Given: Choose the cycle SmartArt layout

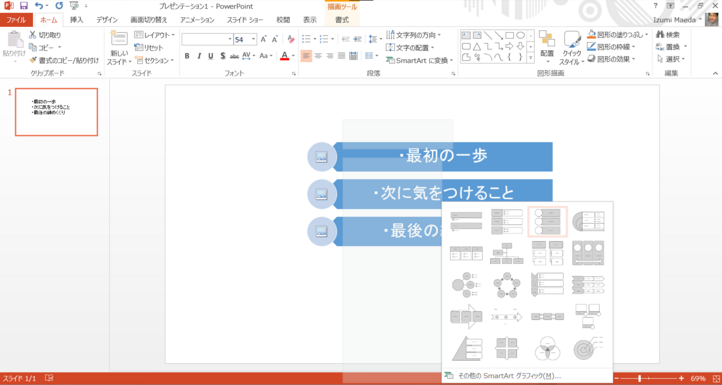Looking at the screenshot, I should 507,286.
